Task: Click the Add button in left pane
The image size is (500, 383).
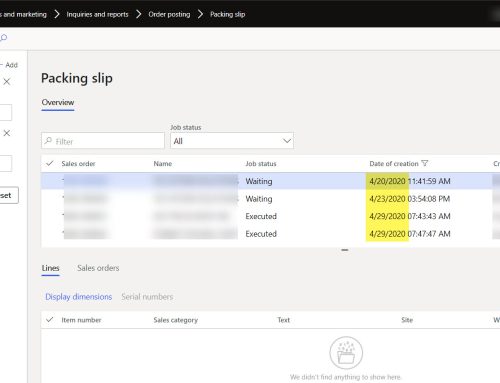Action: click(9, 65)
